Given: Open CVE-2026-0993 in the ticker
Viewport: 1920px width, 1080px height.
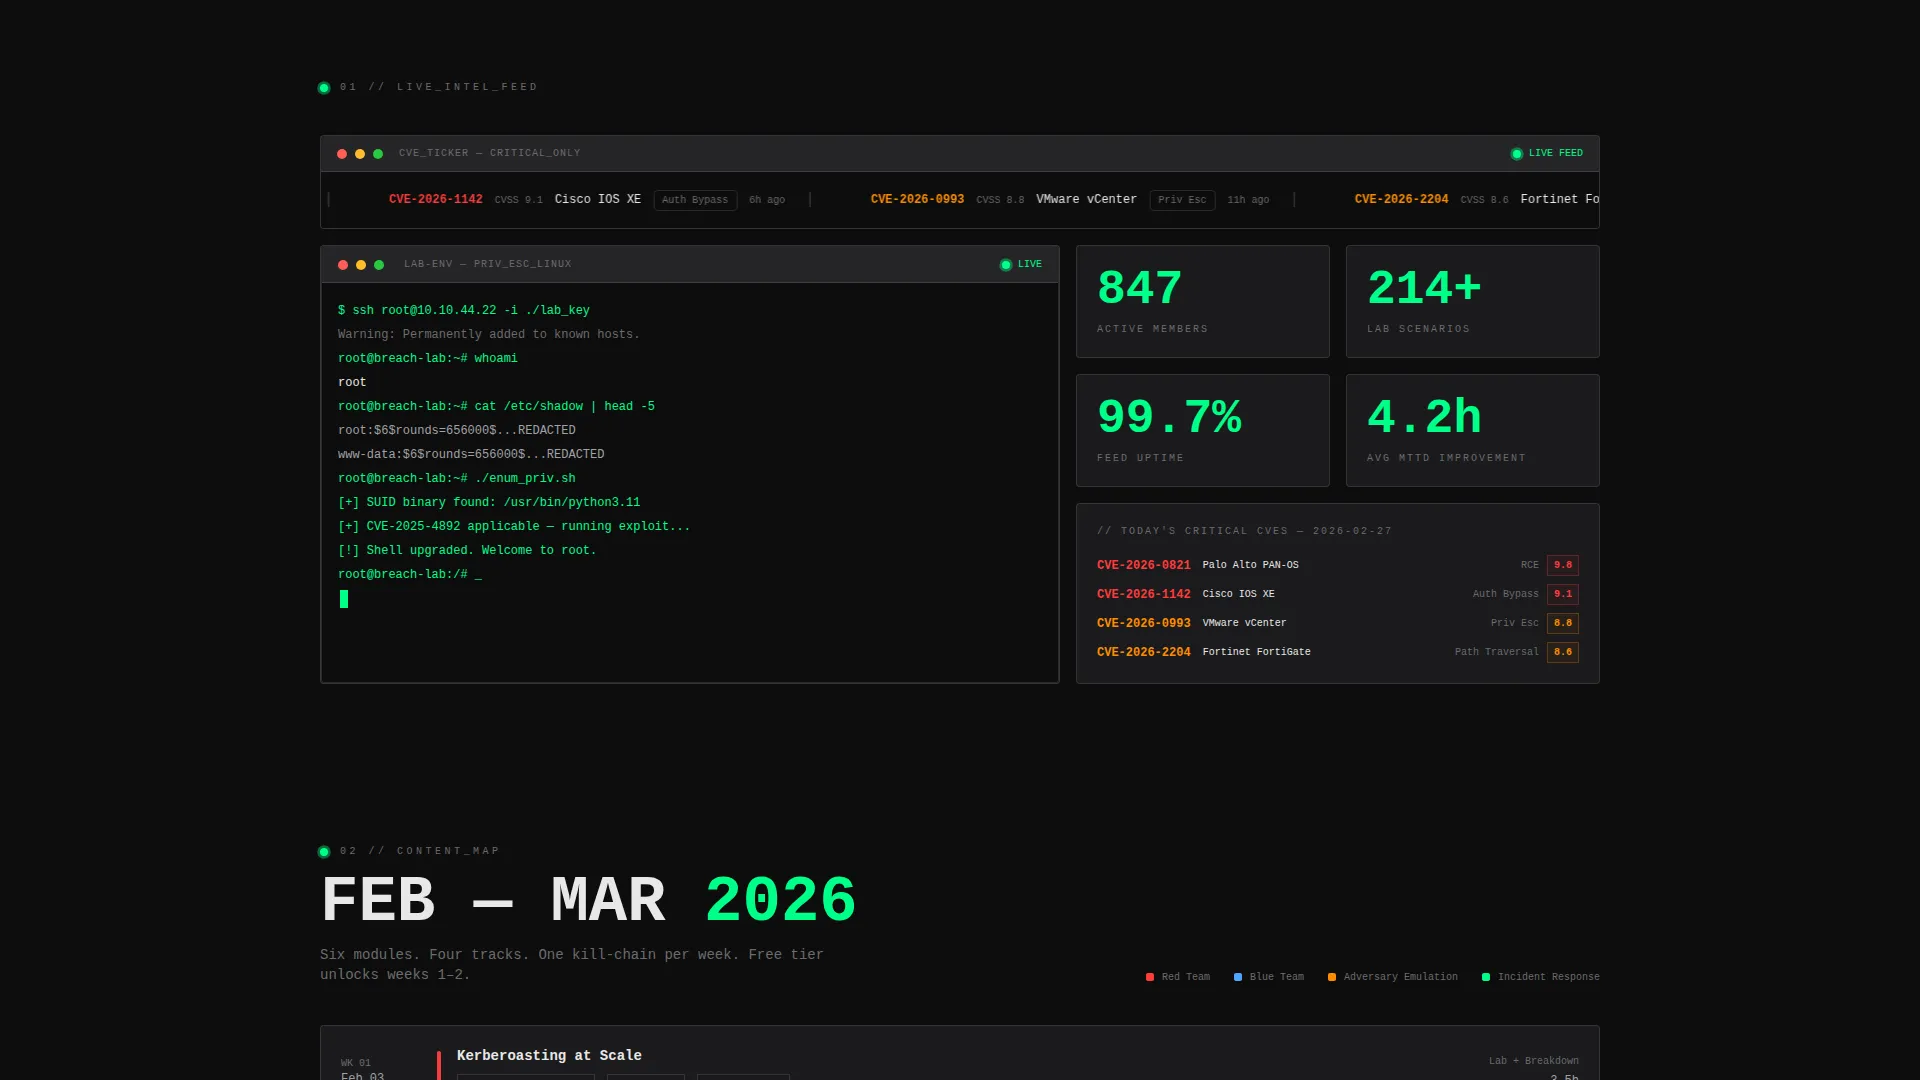Looking at the screenshot, I should 918,200.
